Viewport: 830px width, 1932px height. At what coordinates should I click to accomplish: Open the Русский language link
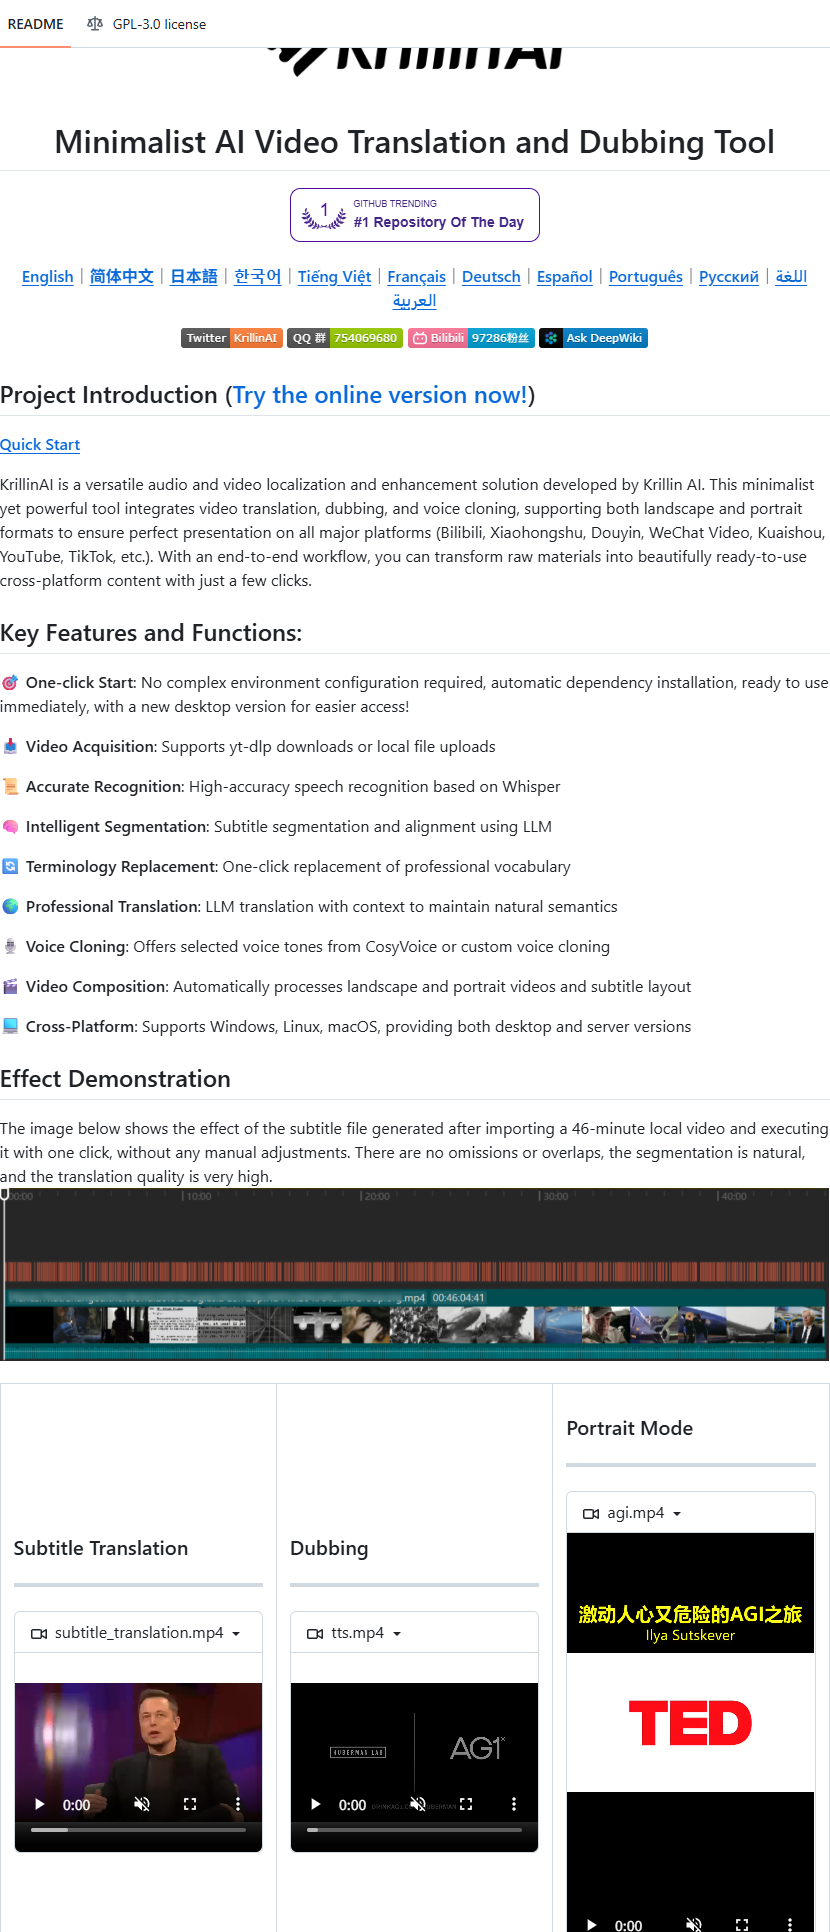729,276
